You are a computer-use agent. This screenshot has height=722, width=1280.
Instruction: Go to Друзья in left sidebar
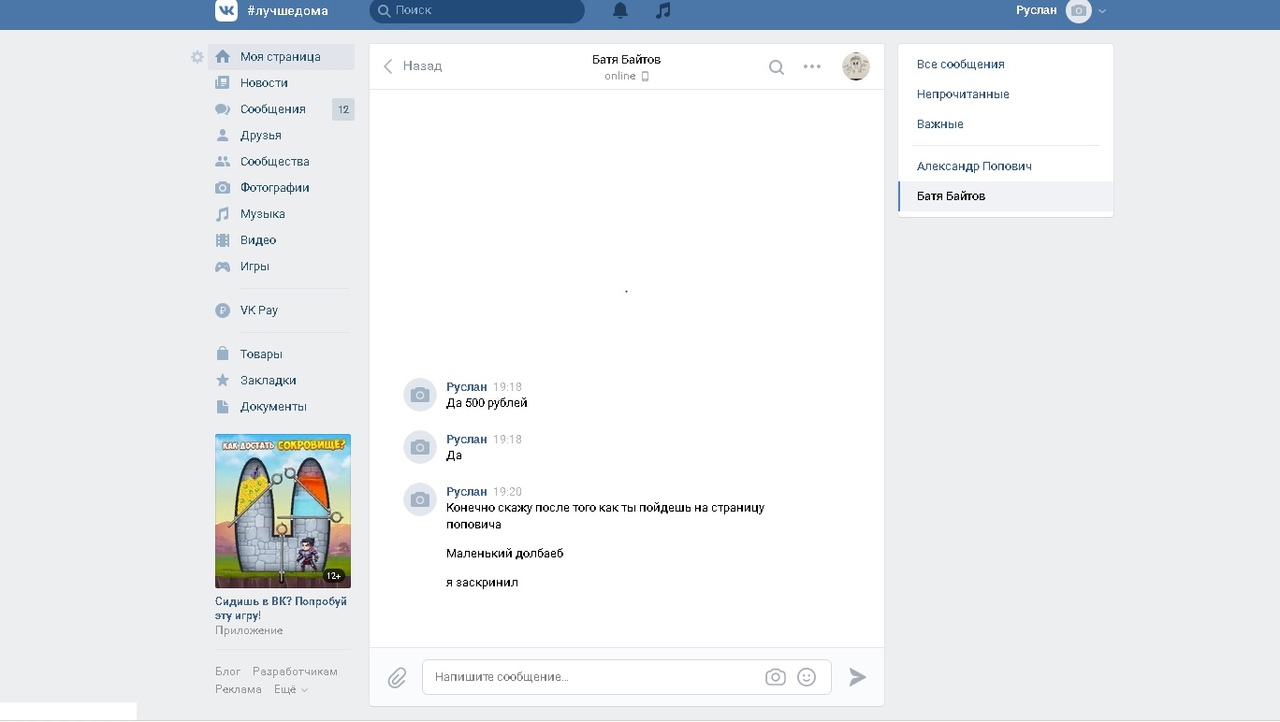pos(260,135)
